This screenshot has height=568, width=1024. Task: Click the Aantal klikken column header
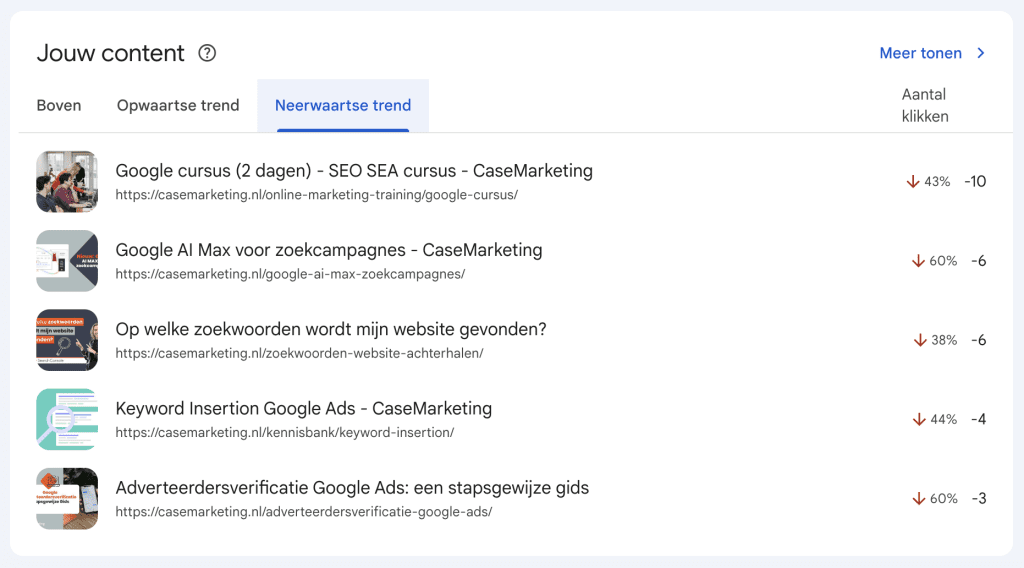925,105
